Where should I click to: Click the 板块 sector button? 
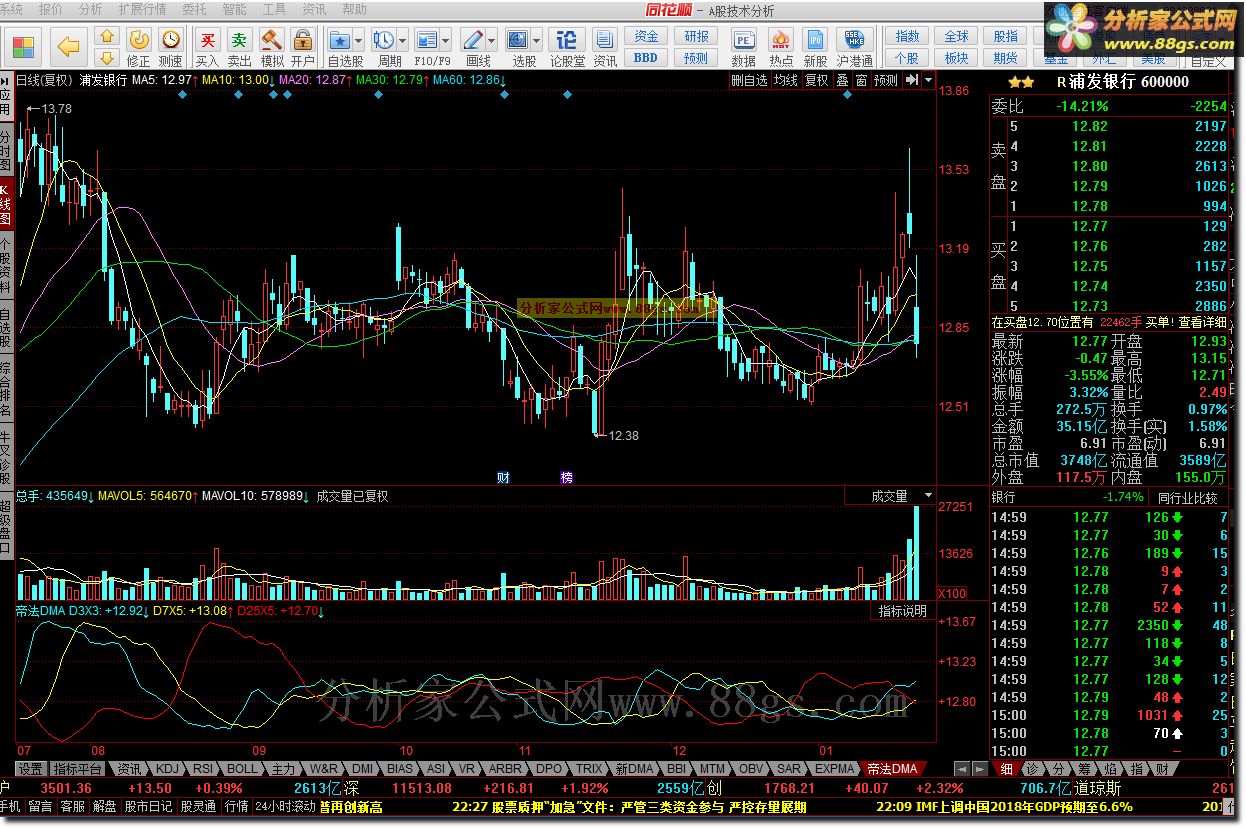tap(957, 58)
